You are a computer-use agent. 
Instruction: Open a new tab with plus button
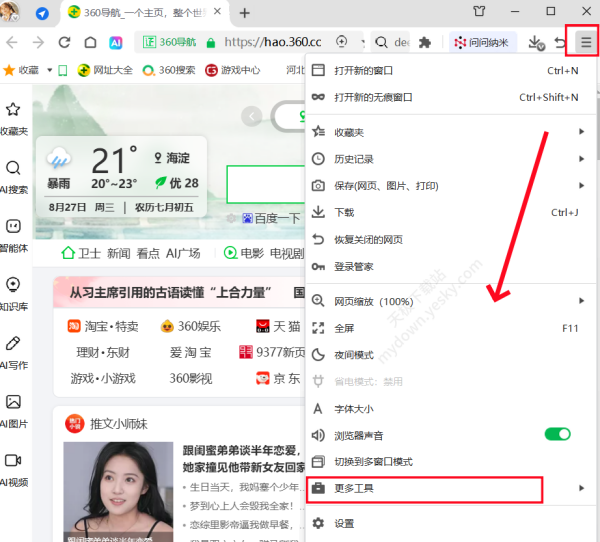[x=245, y=13]
